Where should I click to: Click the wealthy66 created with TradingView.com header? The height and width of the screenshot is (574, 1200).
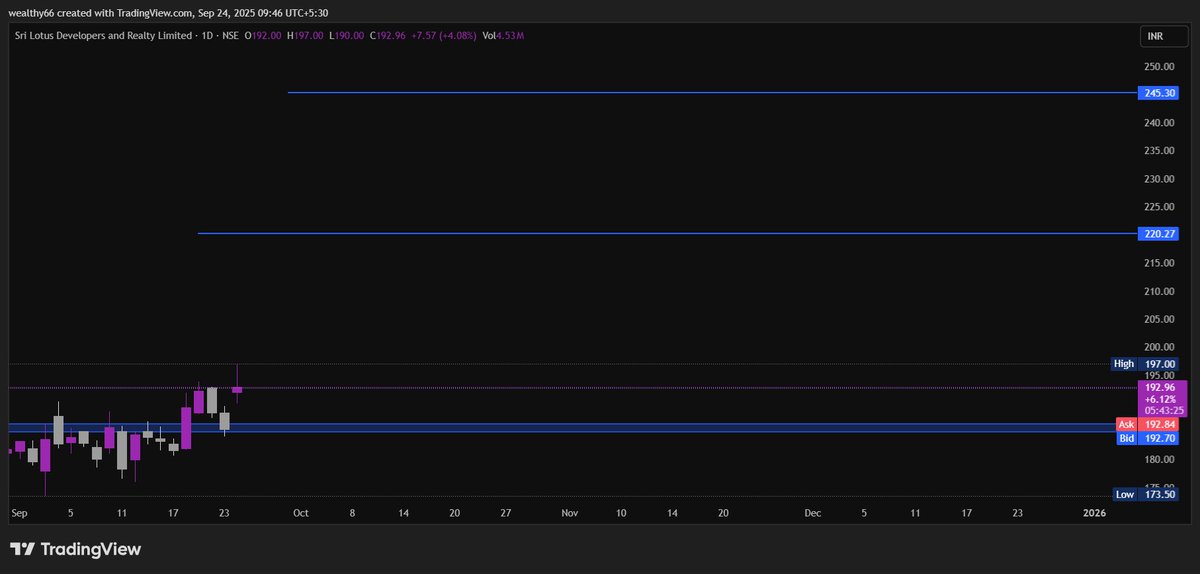tap(168, 12)
